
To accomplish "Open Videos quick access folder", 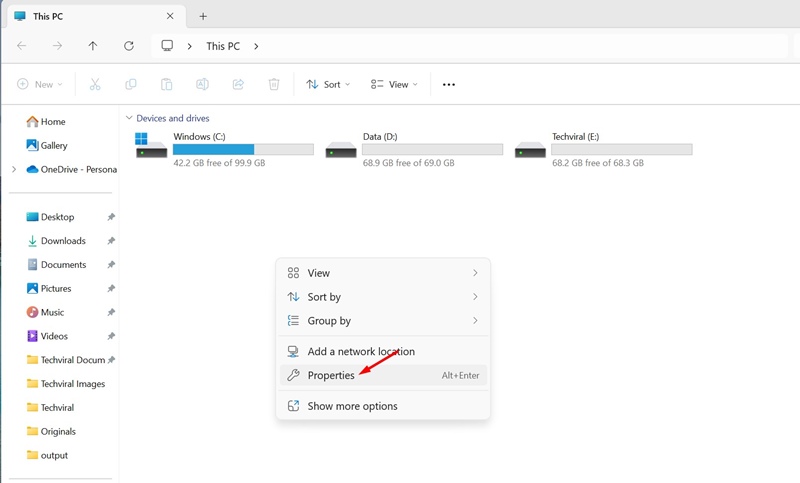I will [47, 336].
